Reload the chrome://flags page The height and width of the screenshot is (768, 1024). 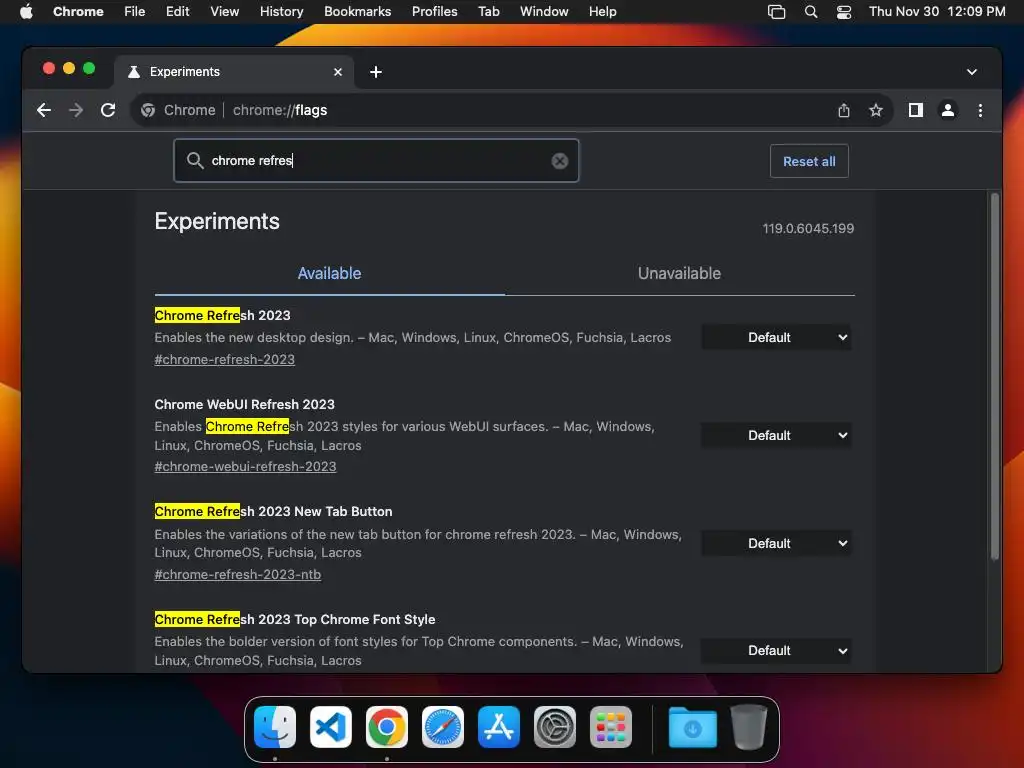108,110
